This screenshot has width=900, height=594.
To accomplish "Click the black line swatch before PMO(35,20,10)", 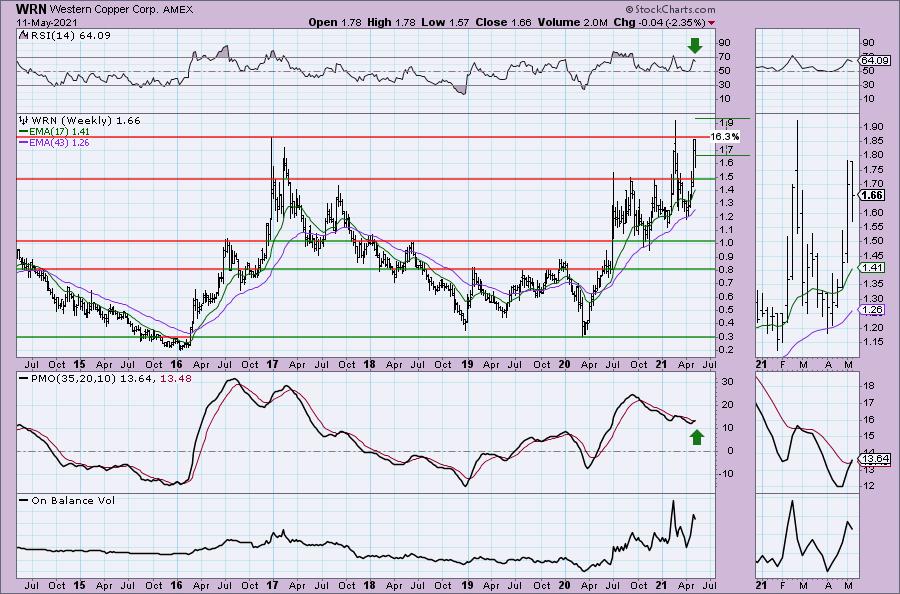I will tap(24, 379).
